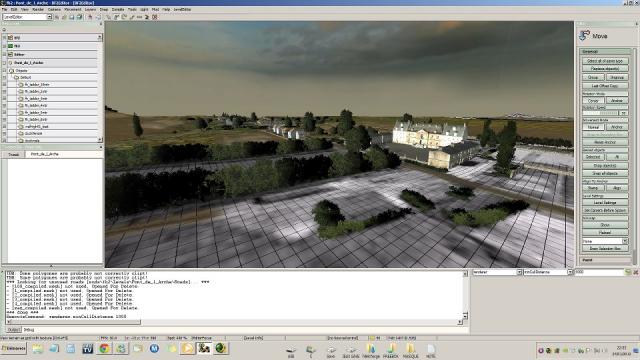Click the green execute icon beside console value field
This screenshot has height=360, width=640.
tap(628, 272)
